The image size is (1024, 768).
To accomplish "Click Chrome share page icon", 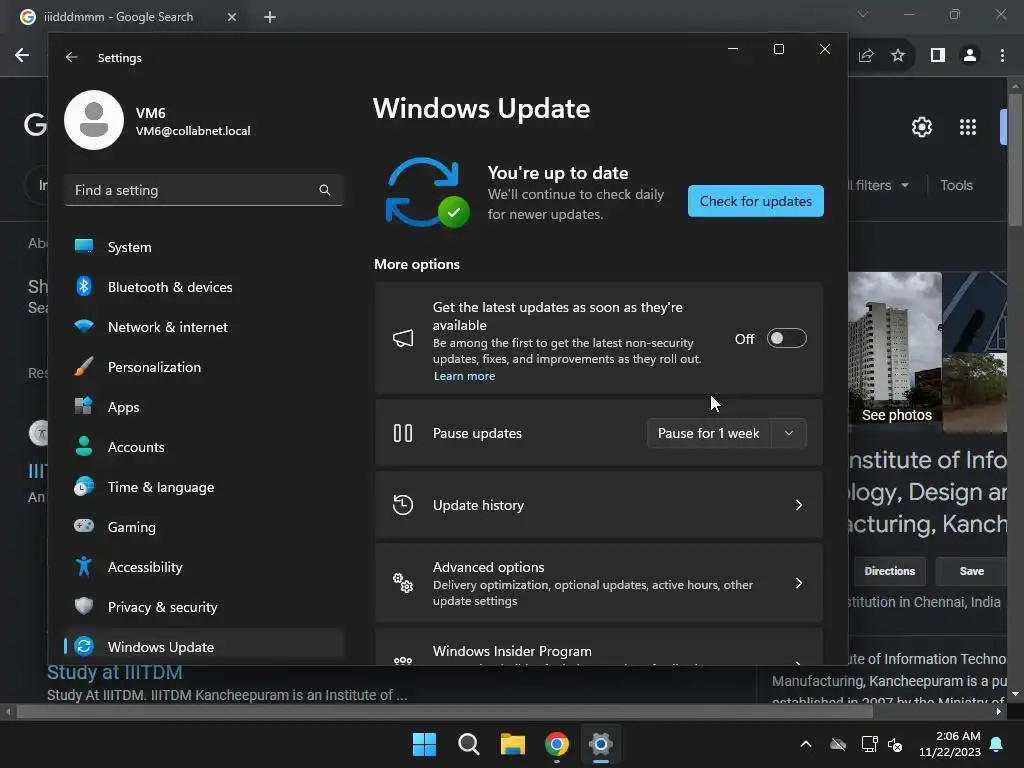I will [866, 56].
